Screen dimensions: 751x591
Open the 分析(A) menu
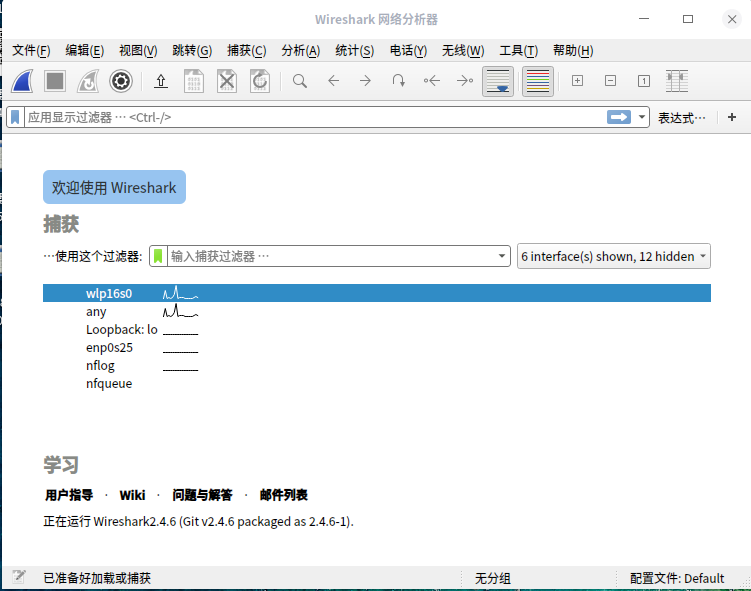300,51
